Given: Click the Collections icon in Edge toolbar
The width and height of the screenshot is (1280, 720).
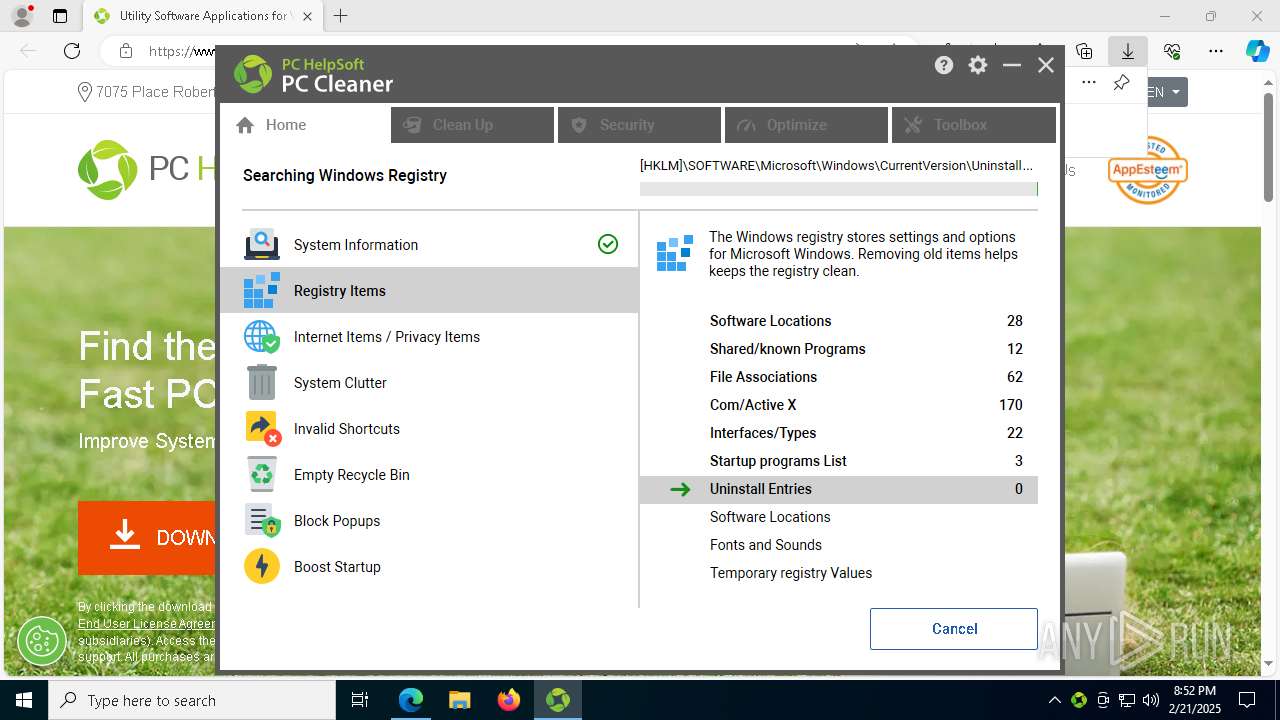Looking at the screenshot, I should [x=1084, y=51].
